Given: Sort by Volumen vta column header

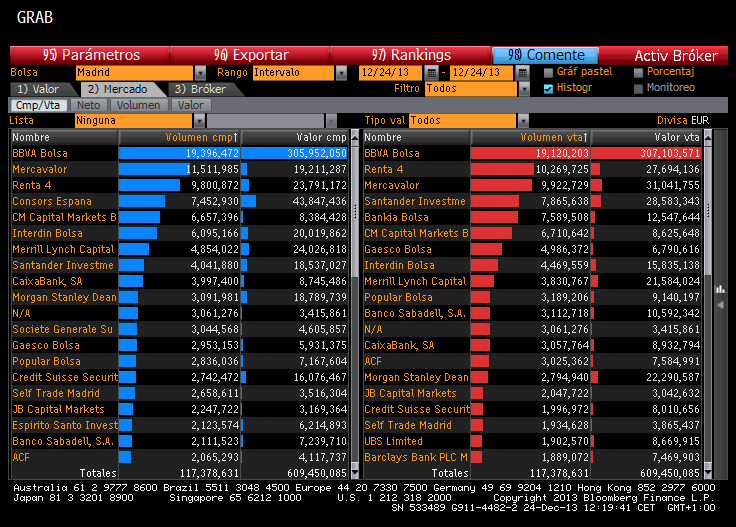Looking at the screenshot, I should [530, 137].
